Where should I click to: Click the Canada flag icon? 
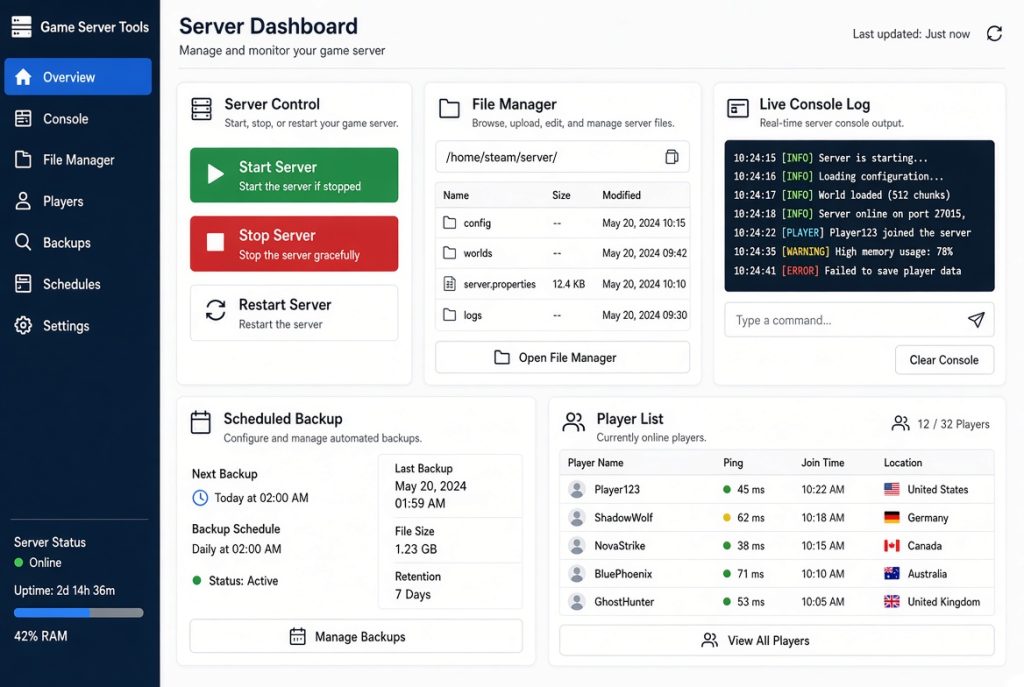pos(891,545)
